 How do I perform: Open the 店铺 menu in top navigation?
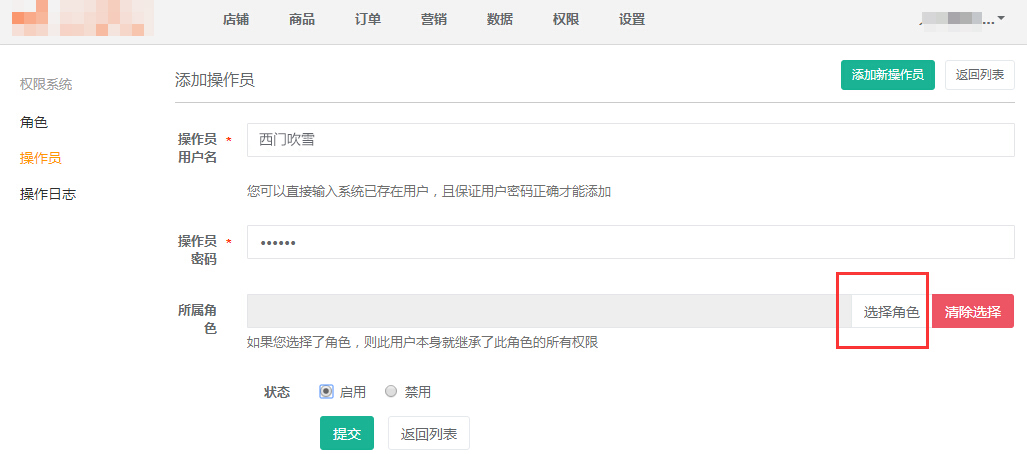click(x=236, y=20)
